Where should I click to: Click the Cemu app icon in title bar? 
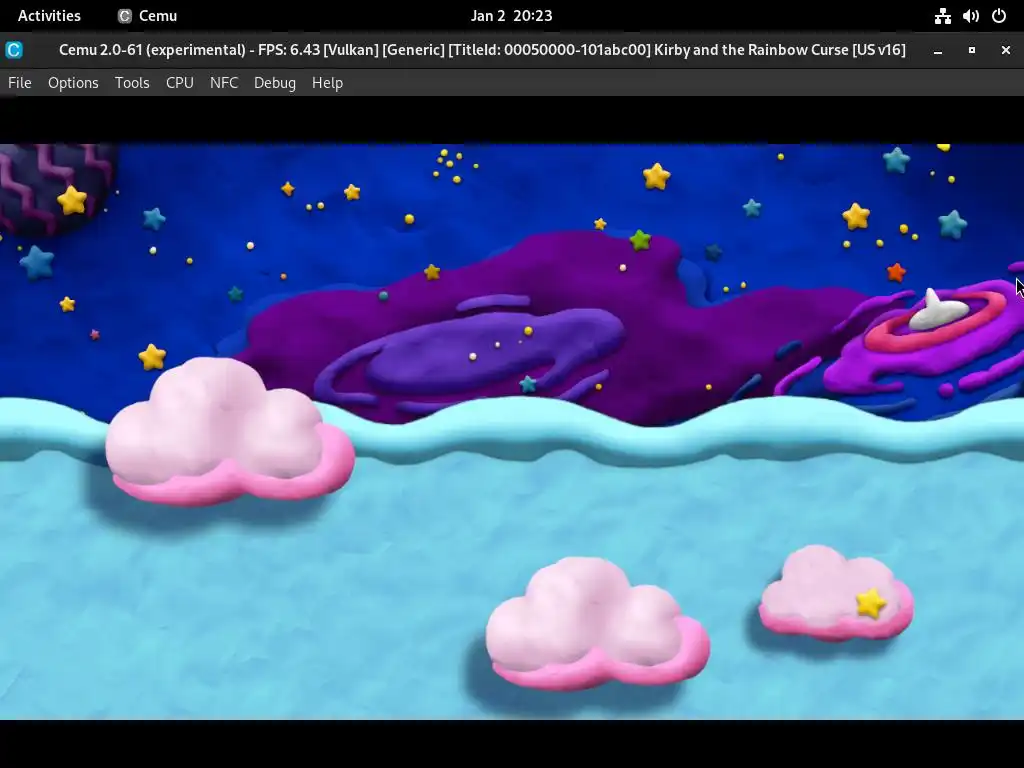point(14,50)
